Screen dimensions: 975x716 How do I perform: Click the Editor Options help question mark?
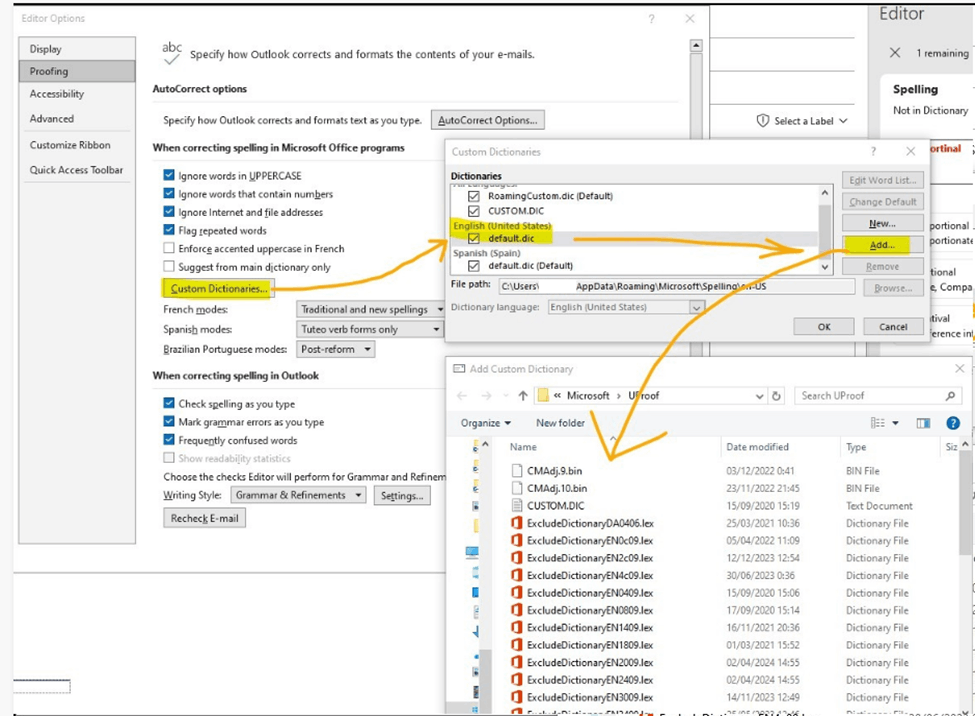tap(651, 19)
